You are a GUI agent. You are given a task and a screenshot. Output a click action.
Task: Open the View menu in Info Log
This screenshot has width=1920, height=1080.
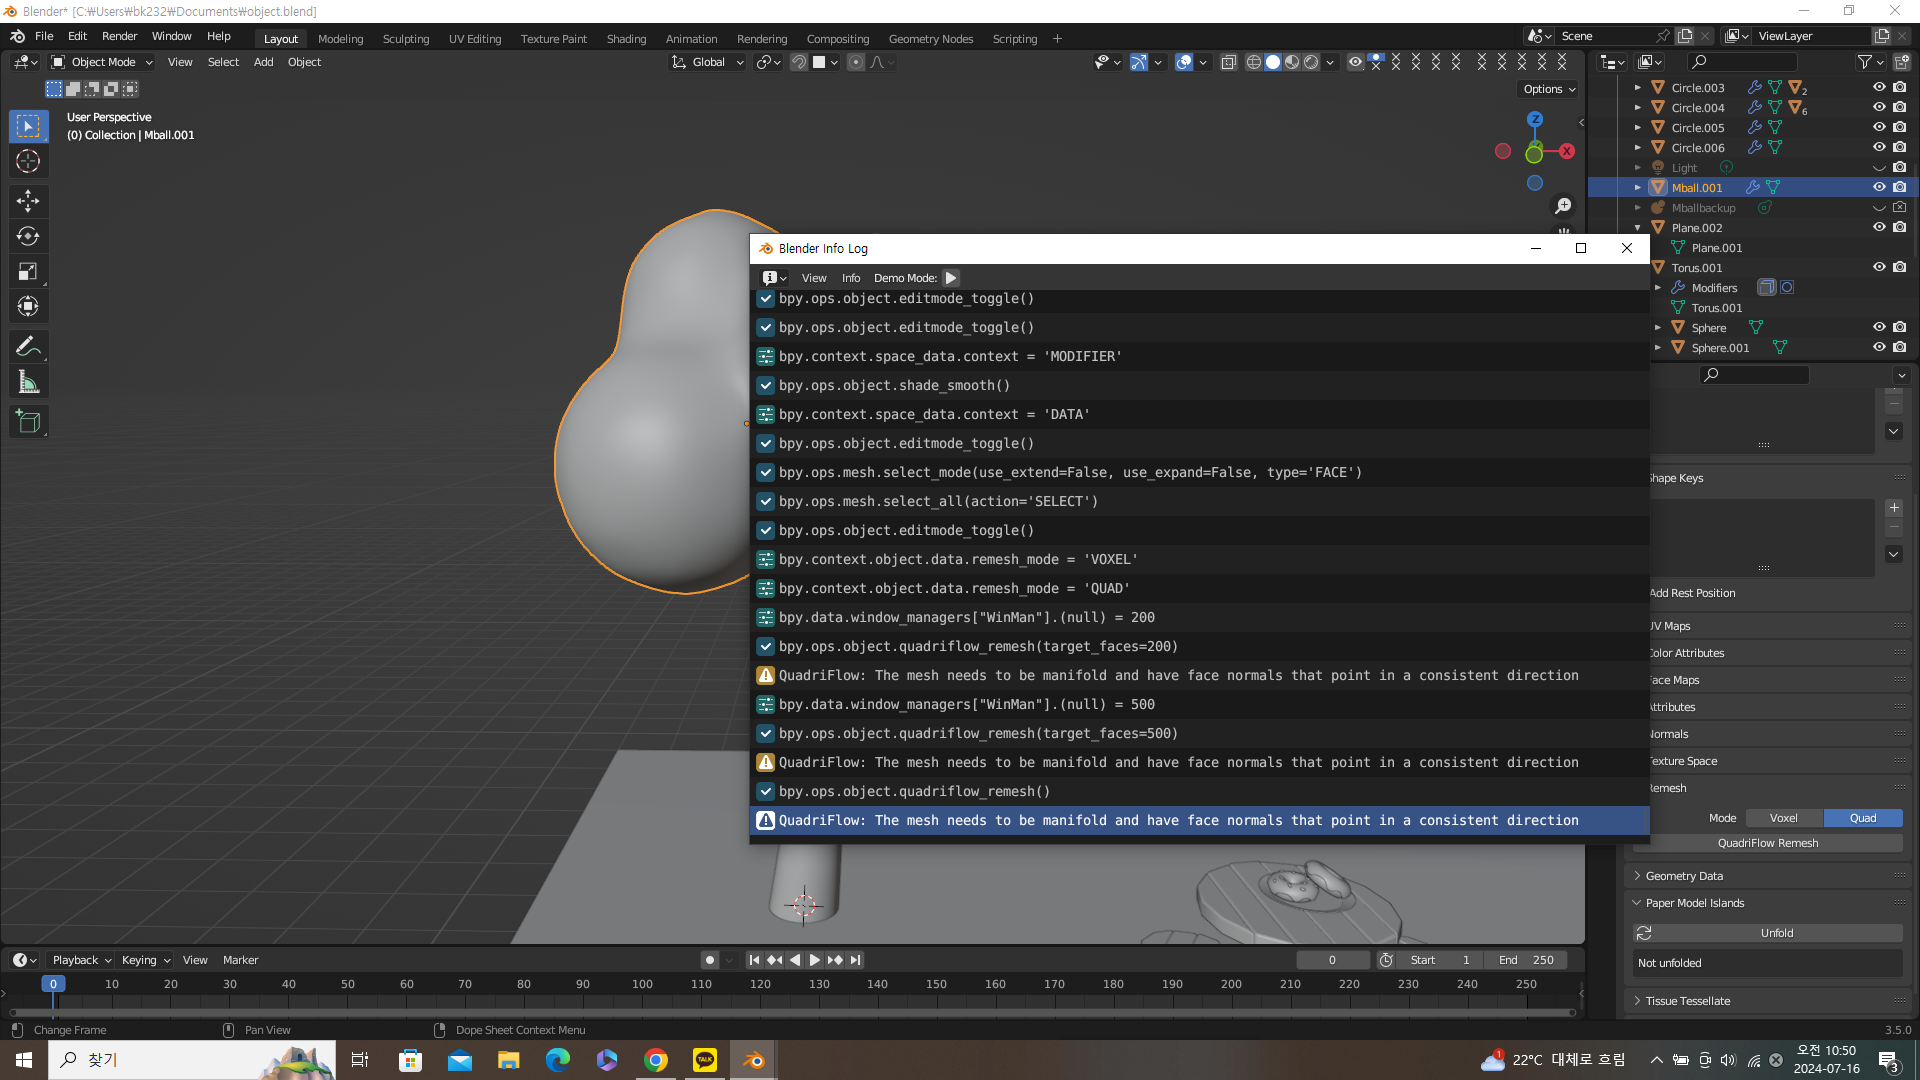click(x=814, y=278)
